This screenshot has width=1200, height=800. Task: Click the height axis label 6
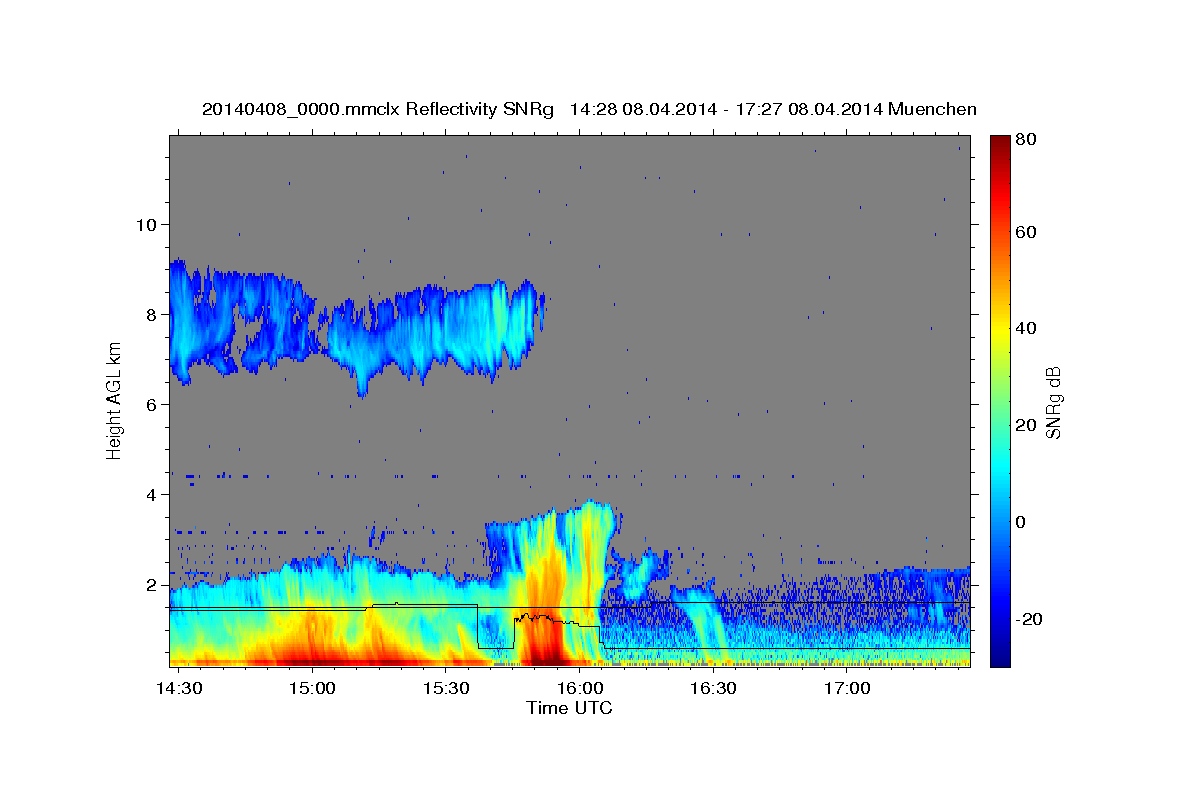[153, 405]
